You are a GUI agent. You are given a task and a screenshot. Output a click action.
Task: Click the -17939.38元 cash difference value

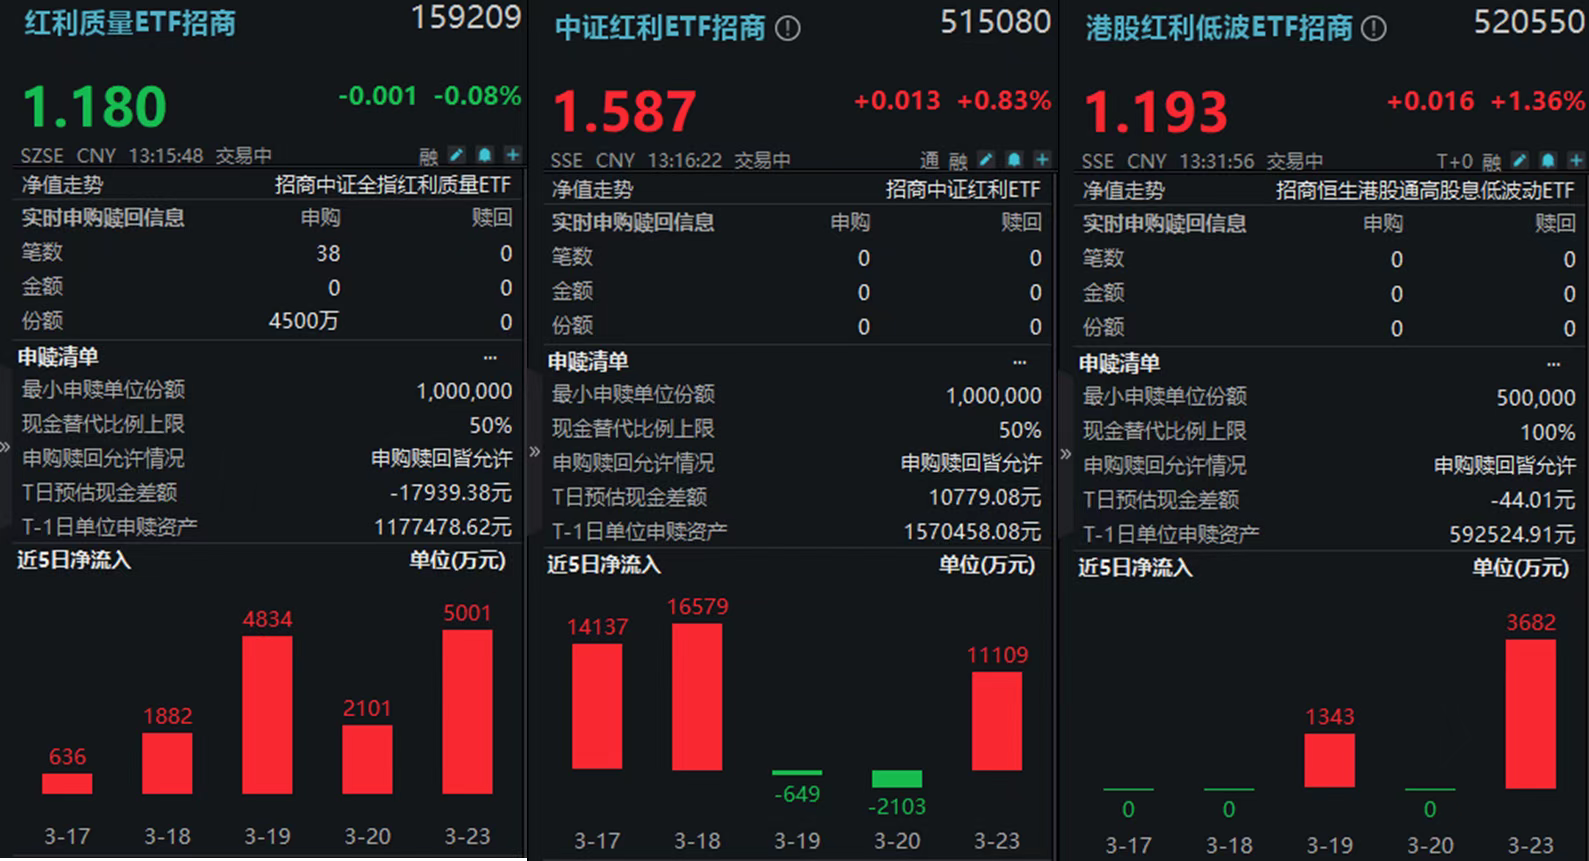(451, 492)
